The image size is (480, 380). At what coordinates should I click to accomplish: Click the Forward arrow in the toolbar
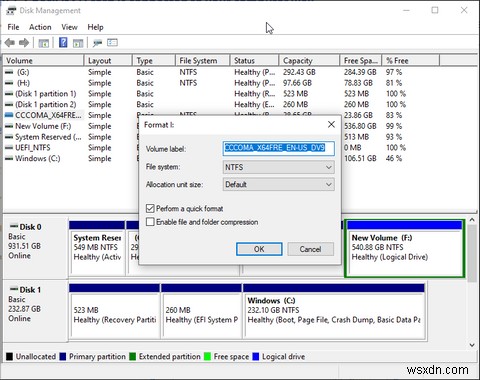[24, 43]
